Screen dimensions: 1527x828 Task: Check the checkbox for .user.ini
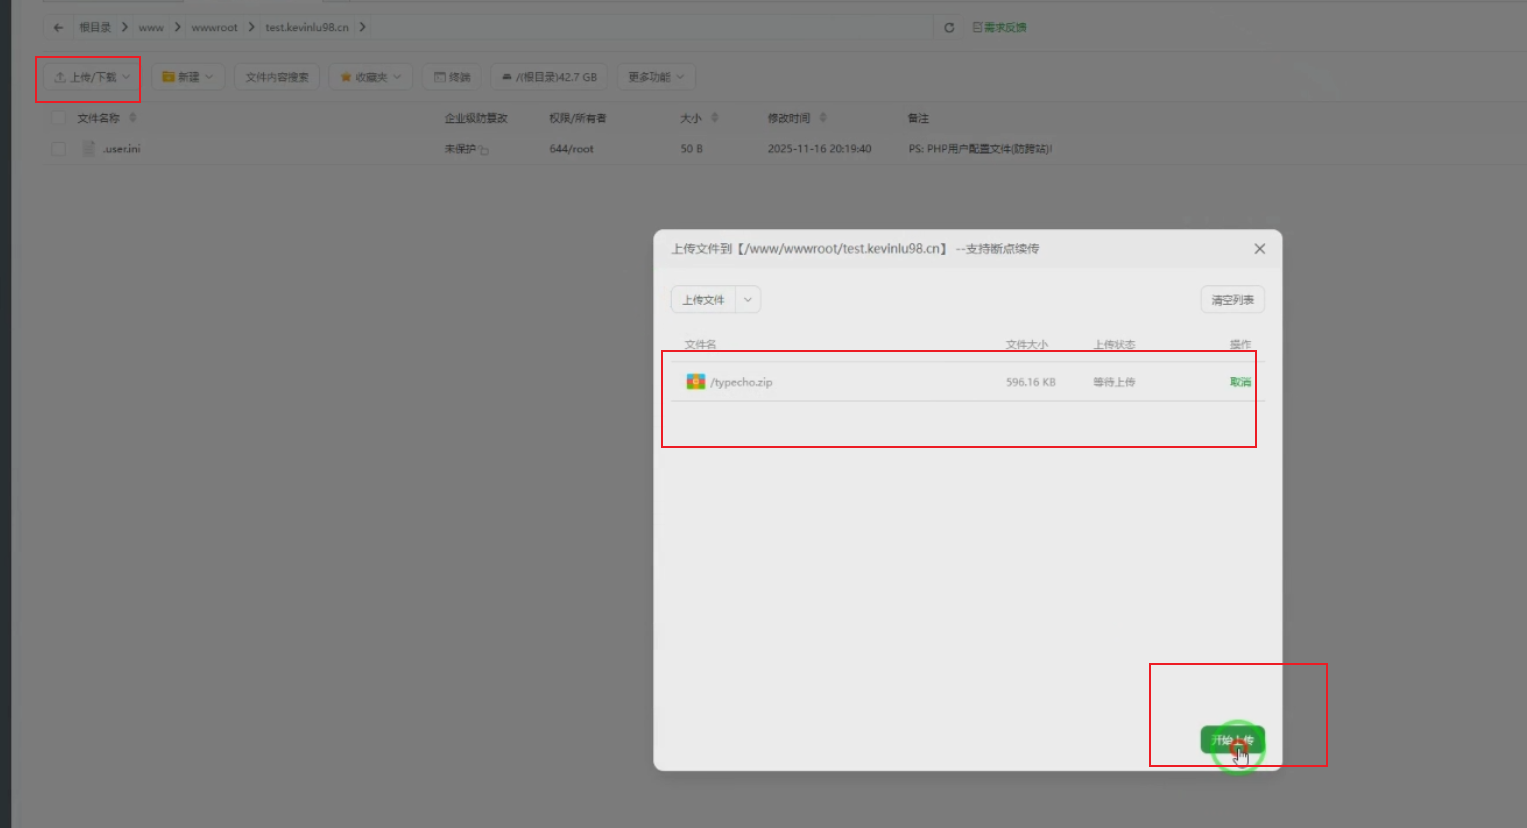coord(57,148)
